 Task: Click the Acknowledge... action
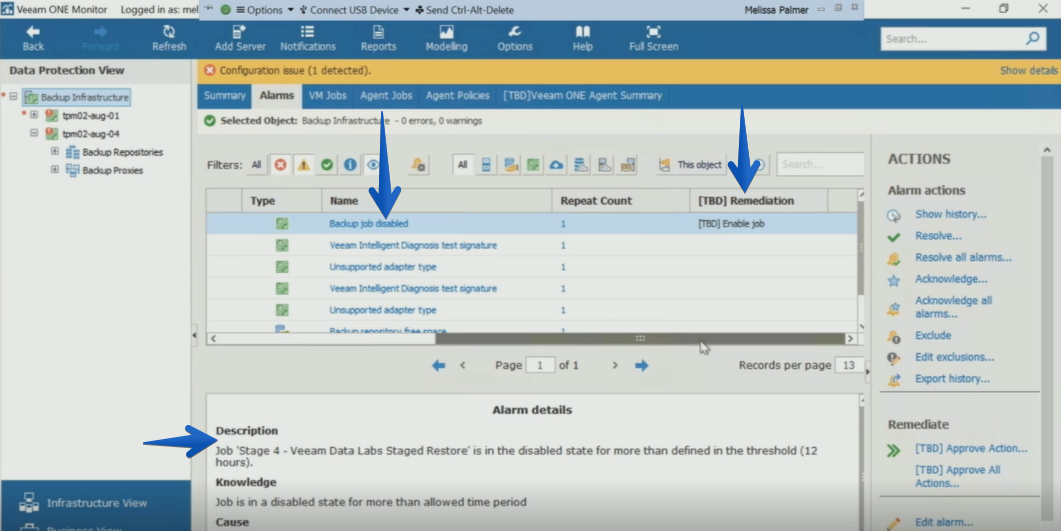[951, 279]
